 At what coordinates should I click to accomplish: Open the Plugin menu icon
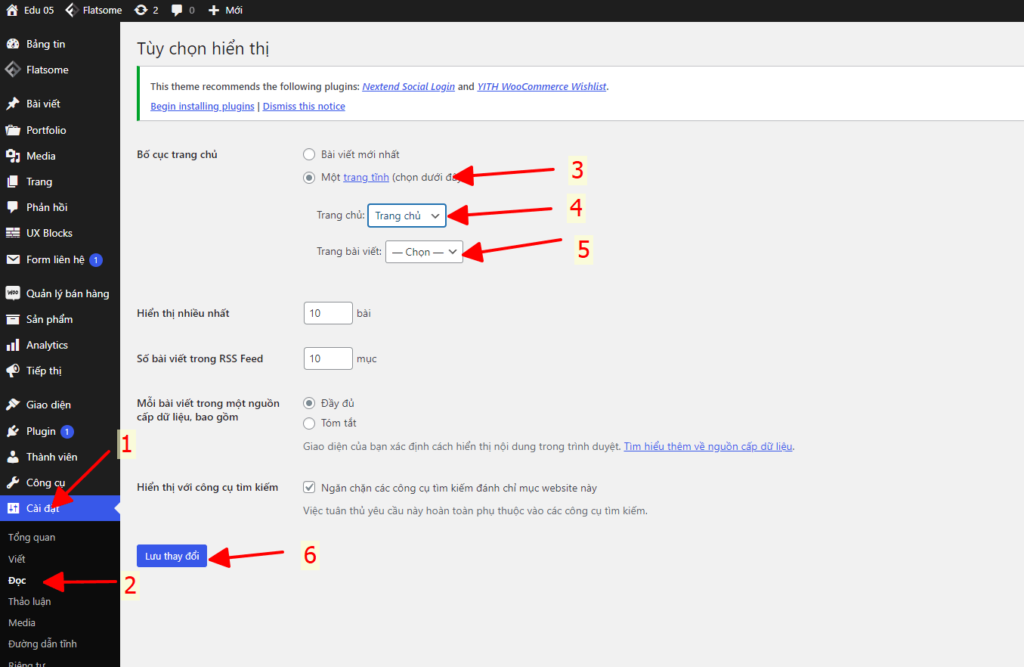[x=13, y=432]
